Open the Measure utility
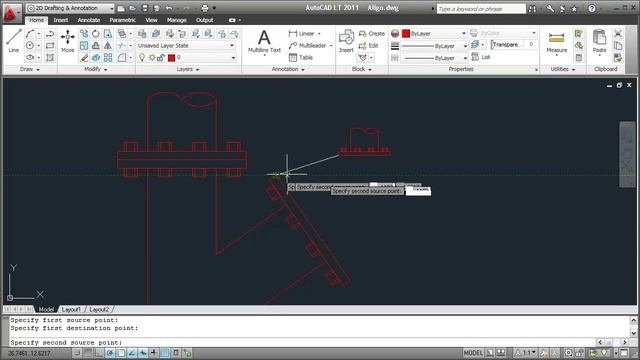Viewport: 640px width, 360px height. (x=557, y=42)
